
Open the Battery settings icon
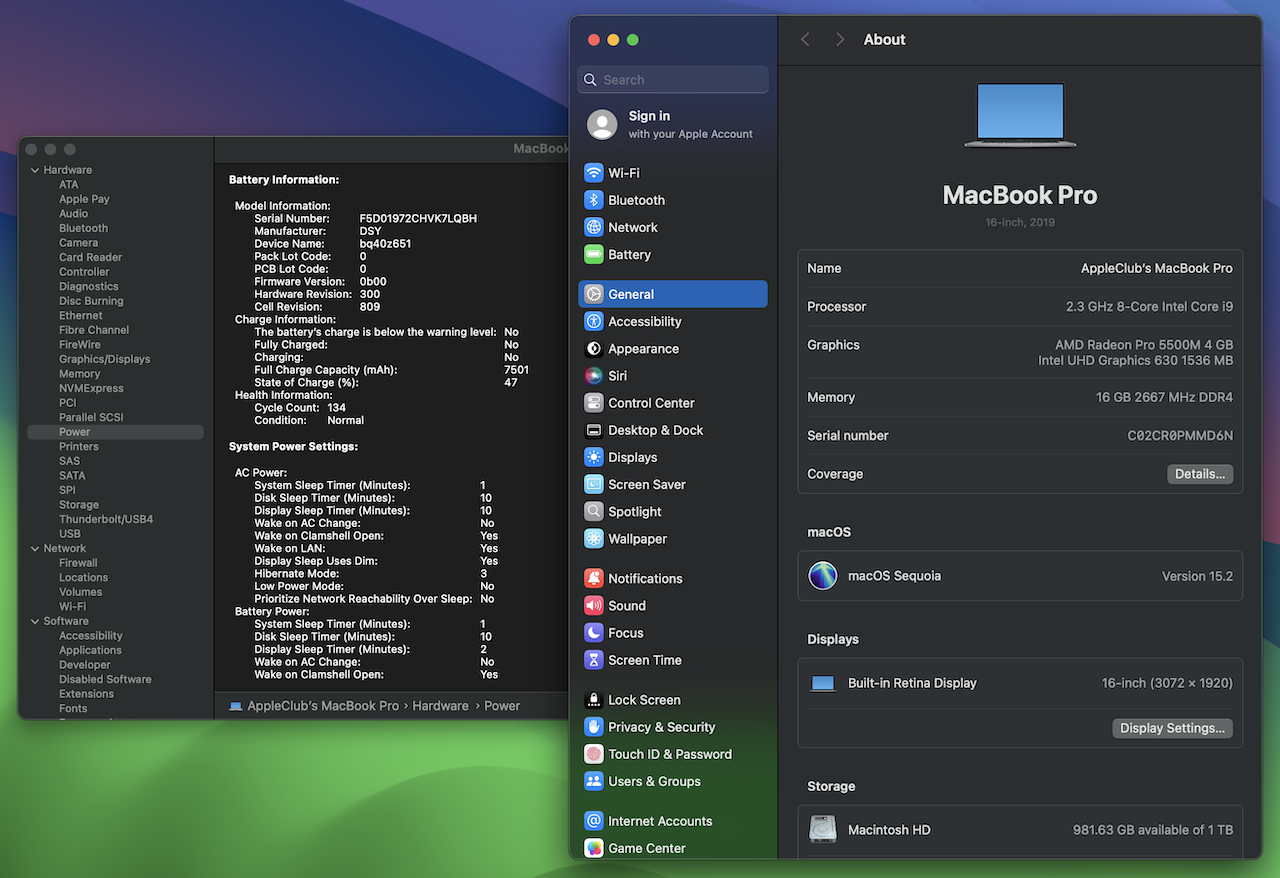tap(594, 254)
